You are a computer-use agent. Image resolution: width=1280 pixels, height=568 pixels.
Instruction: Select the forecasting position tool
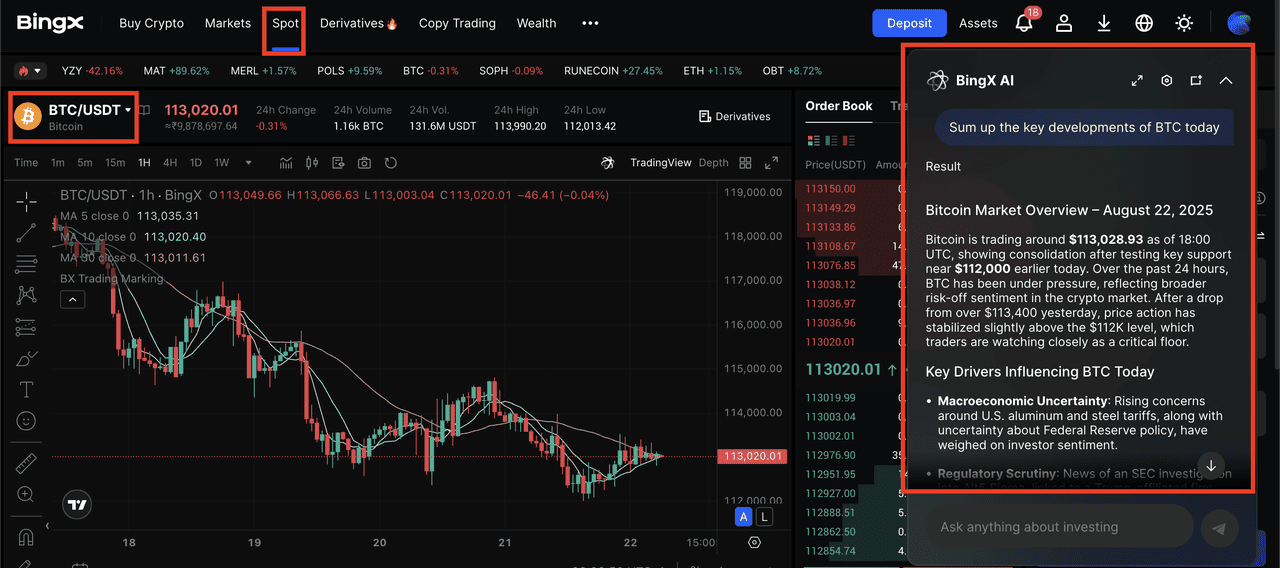pos(27,327)
